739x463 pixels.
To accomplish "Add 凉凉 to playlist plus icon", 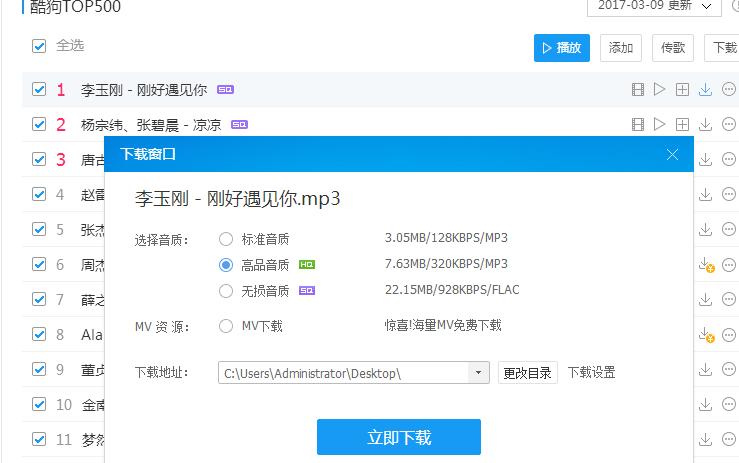I will pos(682,124).
